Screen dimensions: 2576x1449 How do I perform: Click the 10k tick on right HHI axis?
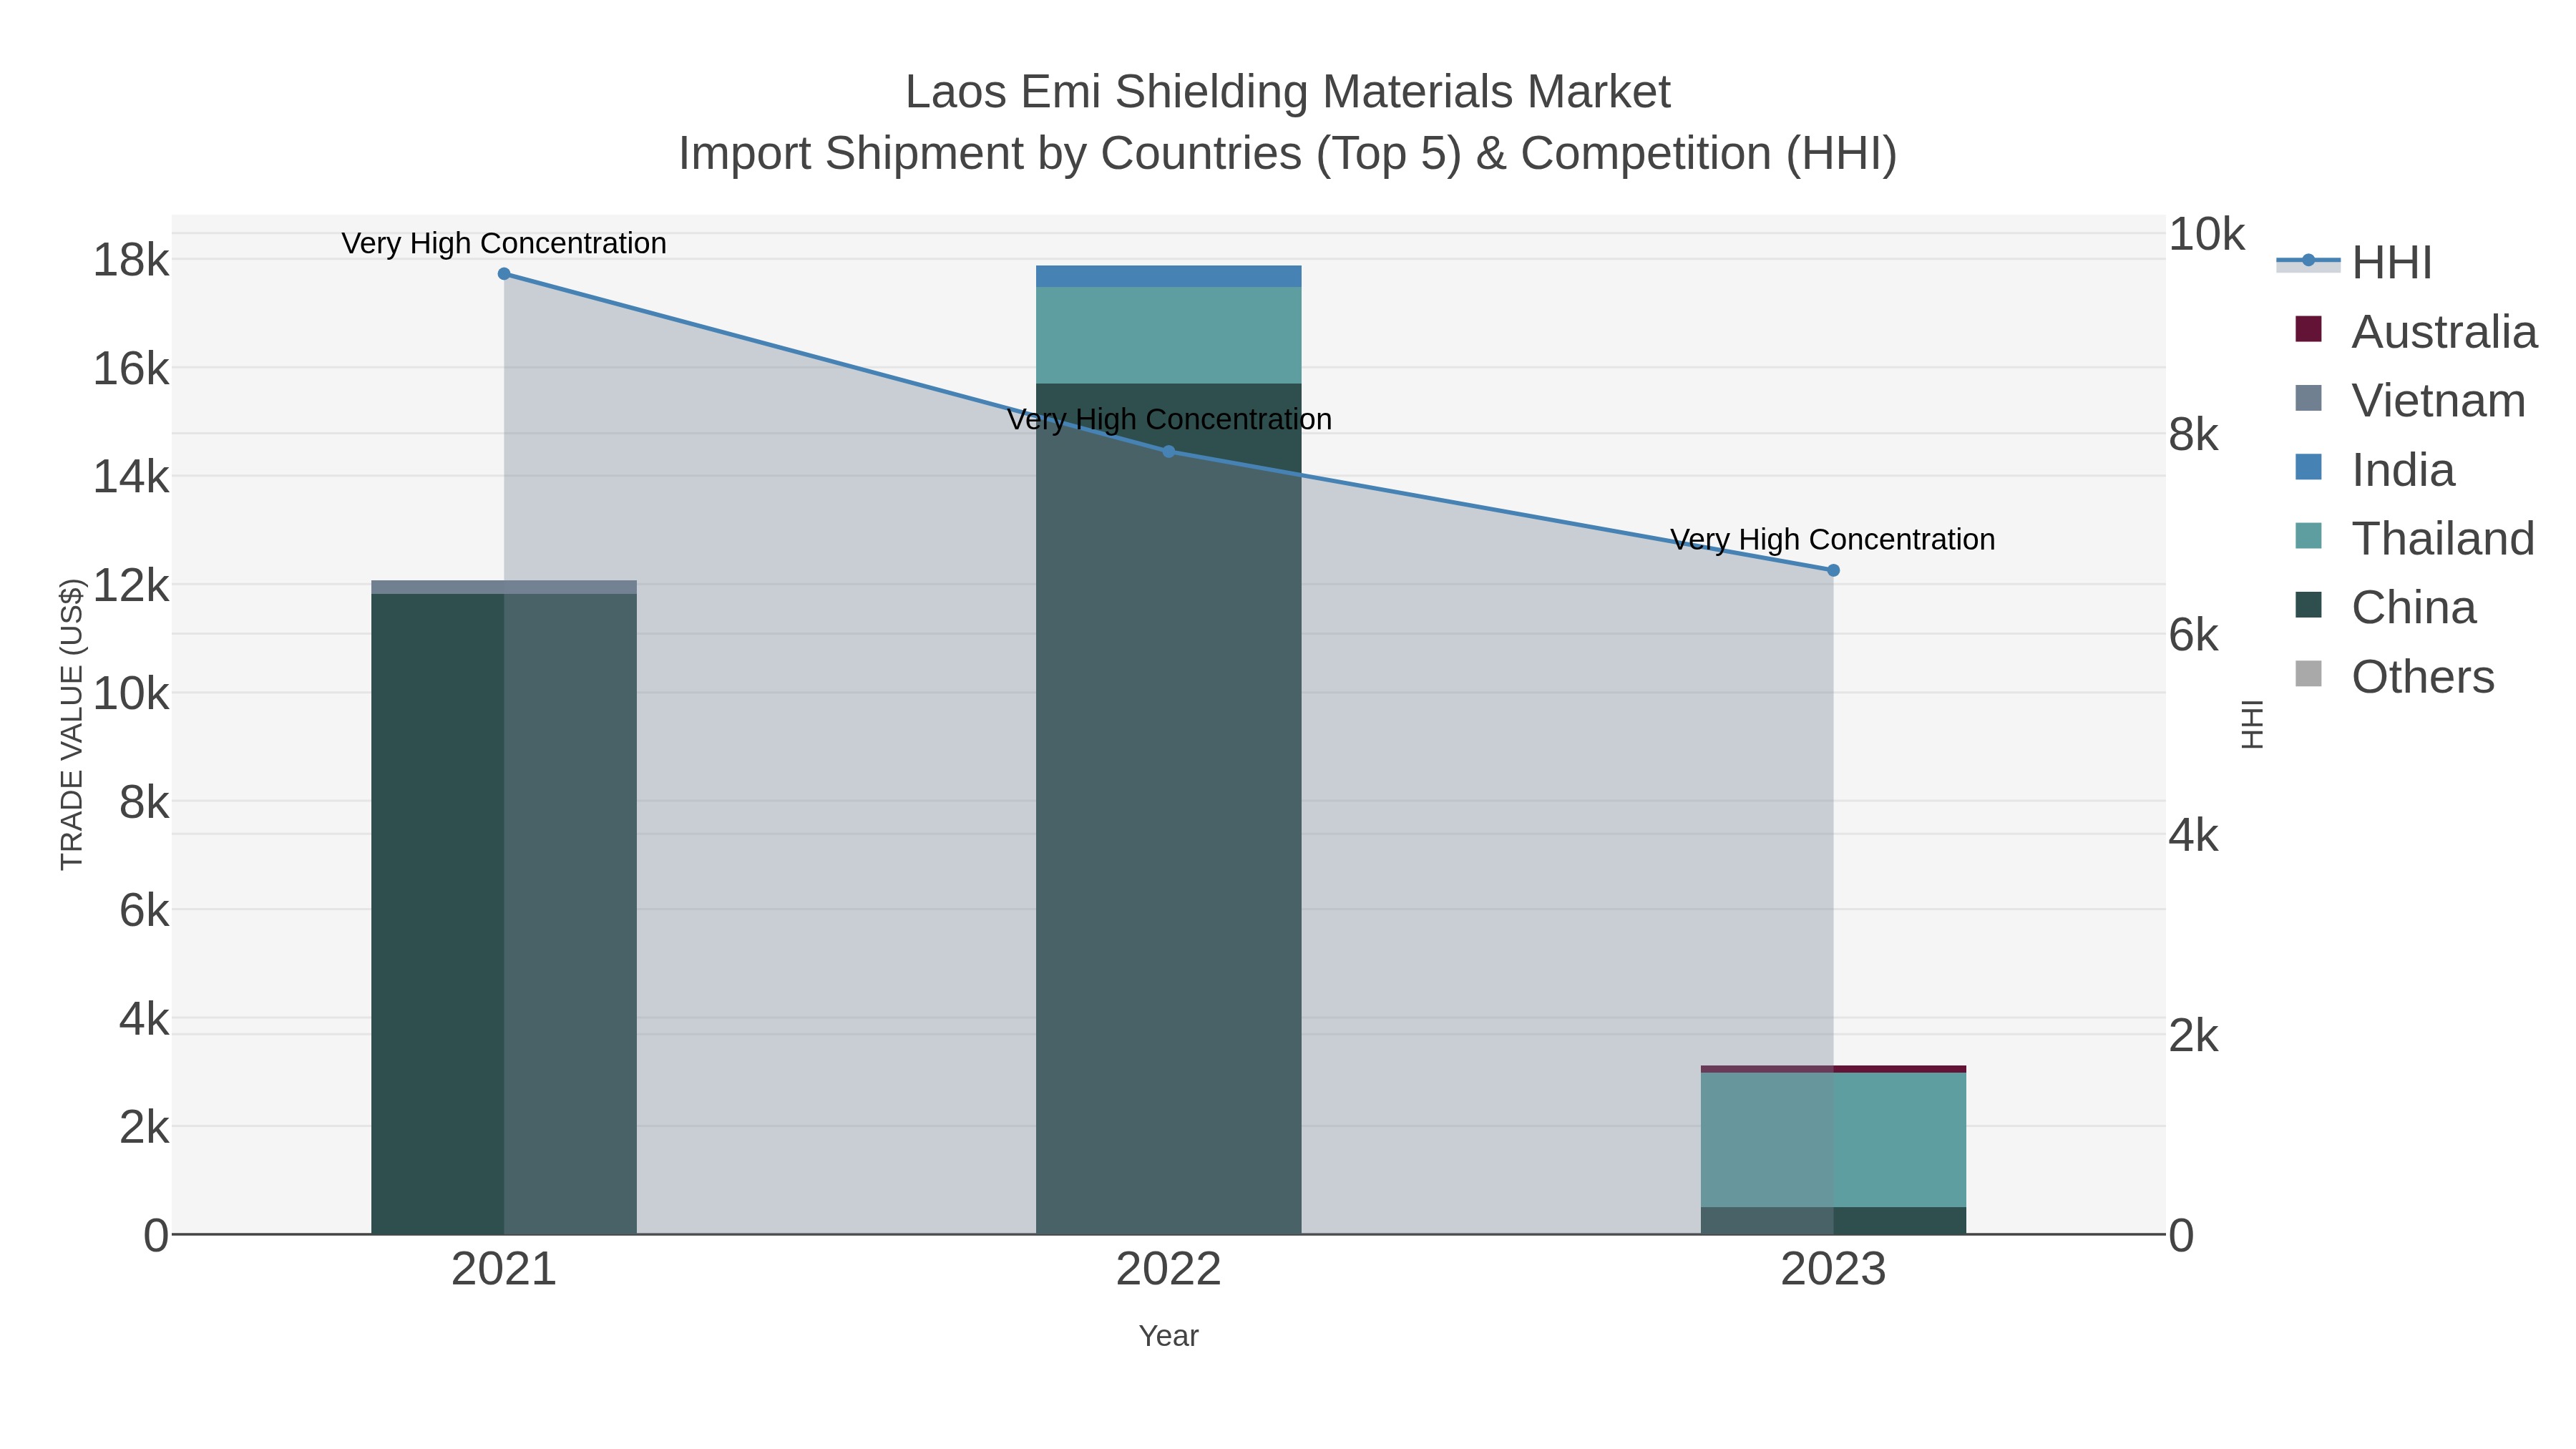(2206, 234)
